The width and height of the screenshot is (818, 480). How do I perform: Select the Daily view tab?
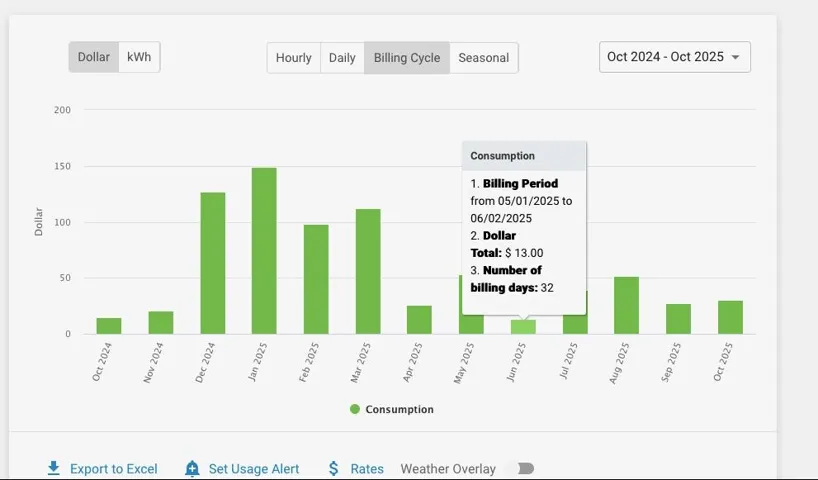tap(342, 58)
